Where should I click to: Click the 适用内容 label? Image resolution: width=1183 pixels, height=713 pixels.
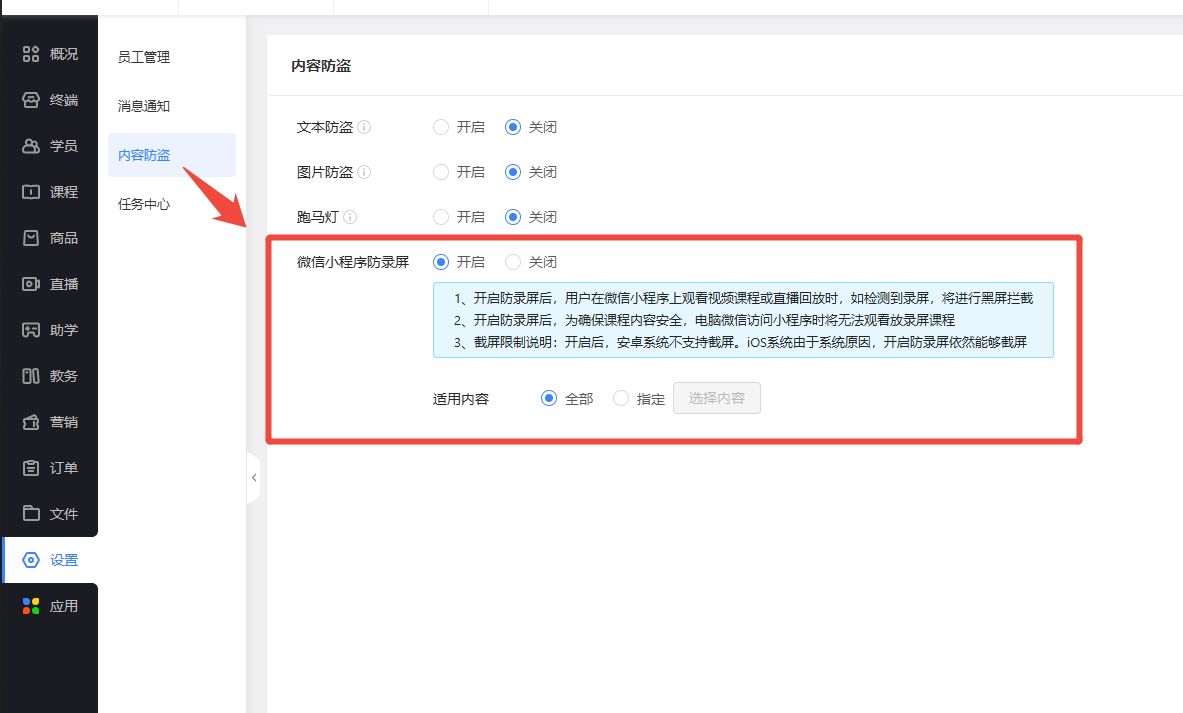(461, 399)
